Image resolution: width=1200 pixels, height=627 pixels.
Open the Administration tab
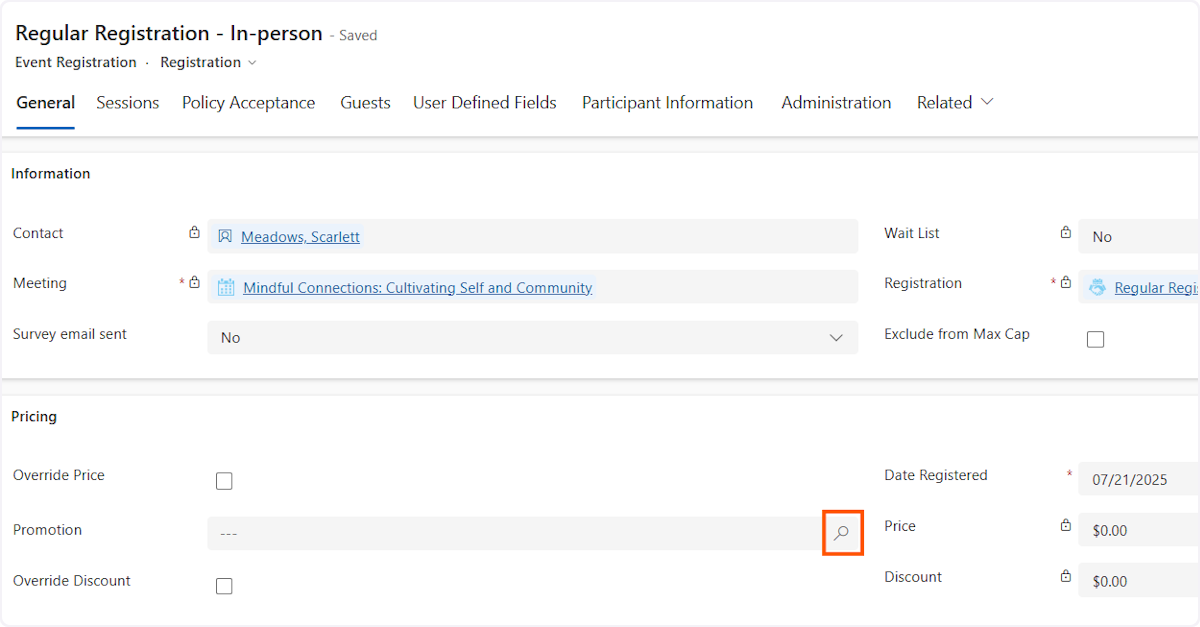tap(836, 102)
